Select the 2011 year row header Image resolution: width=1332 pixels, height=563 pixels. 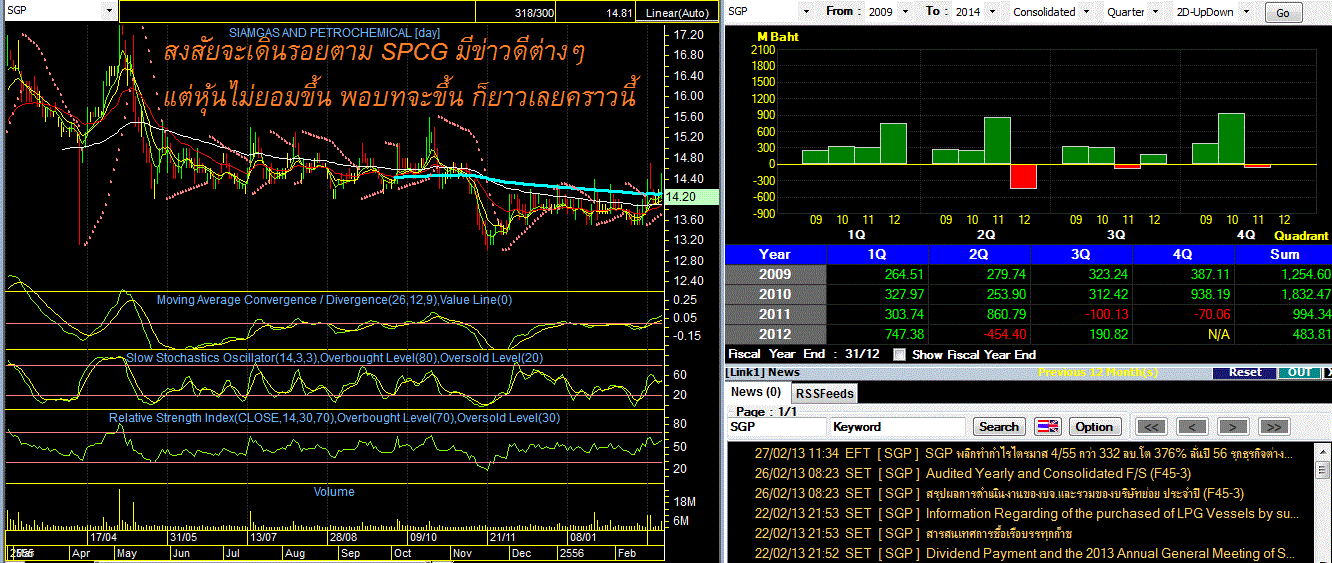(x=775, y=314)
